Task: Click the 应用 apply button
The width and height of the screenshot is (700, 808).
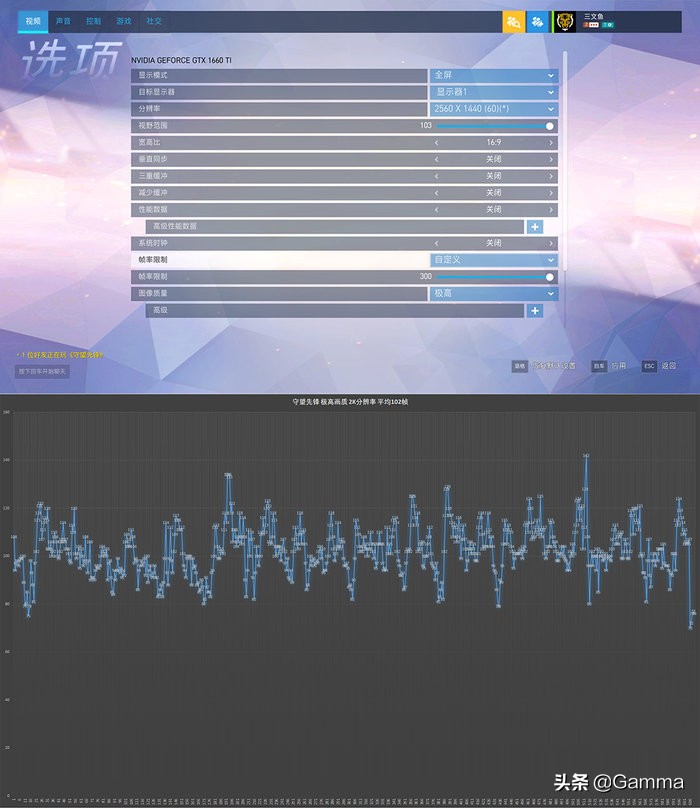Action: (619, 366)
